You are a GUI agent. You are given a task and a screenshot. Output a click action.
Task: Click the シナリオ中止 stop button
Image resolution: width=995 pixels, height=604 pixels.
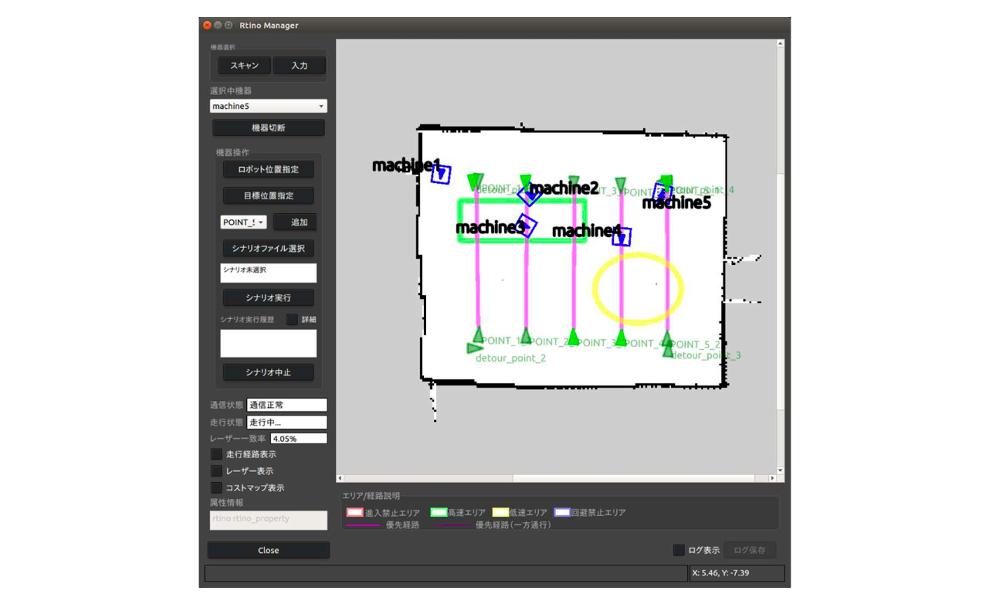point(268,372)
